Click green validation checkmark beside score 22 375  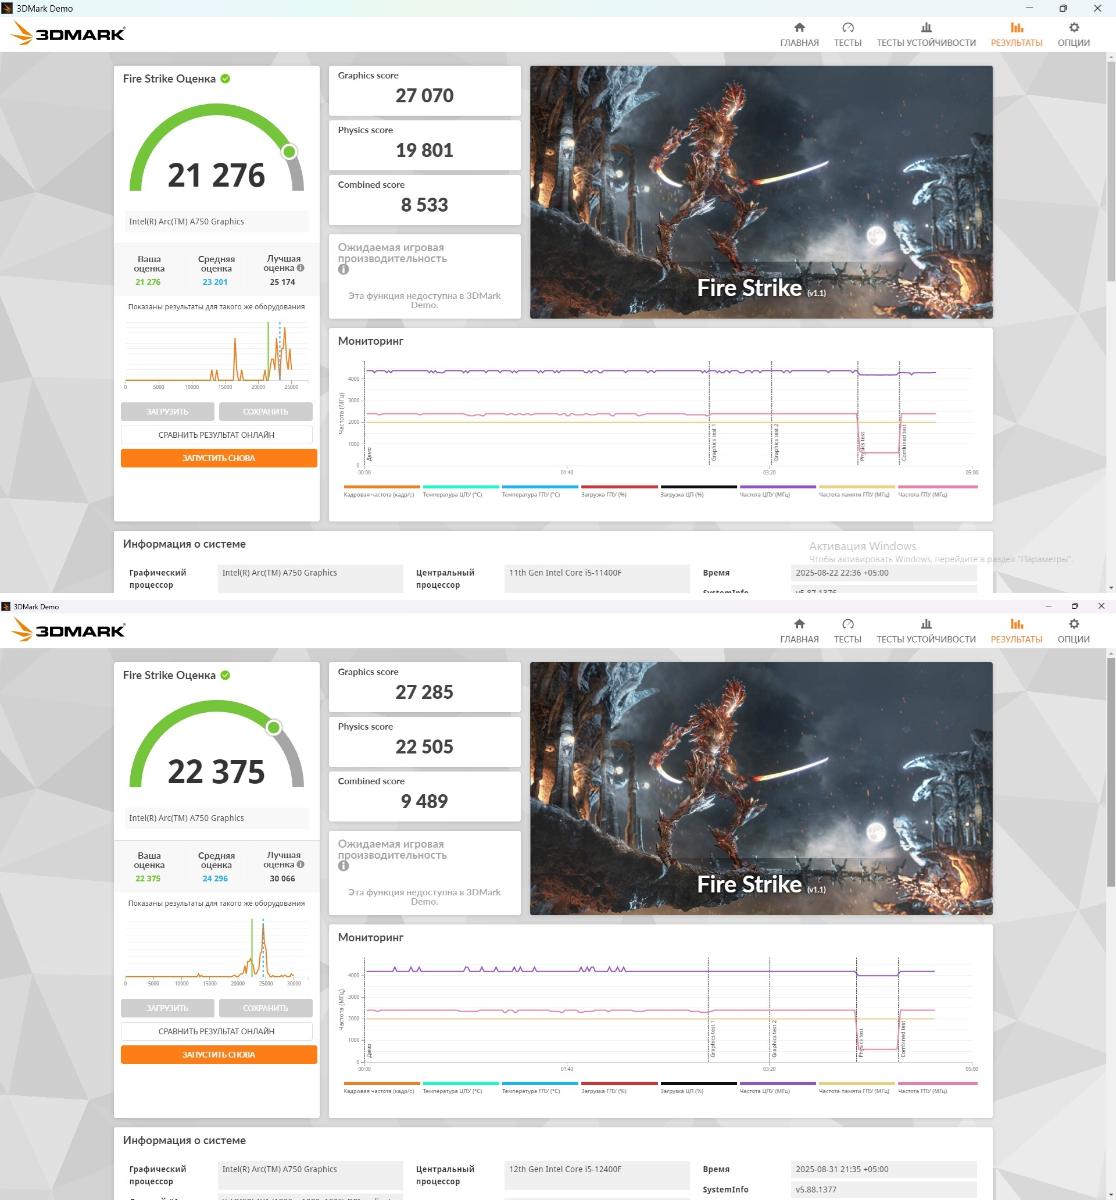click(225, 675)
